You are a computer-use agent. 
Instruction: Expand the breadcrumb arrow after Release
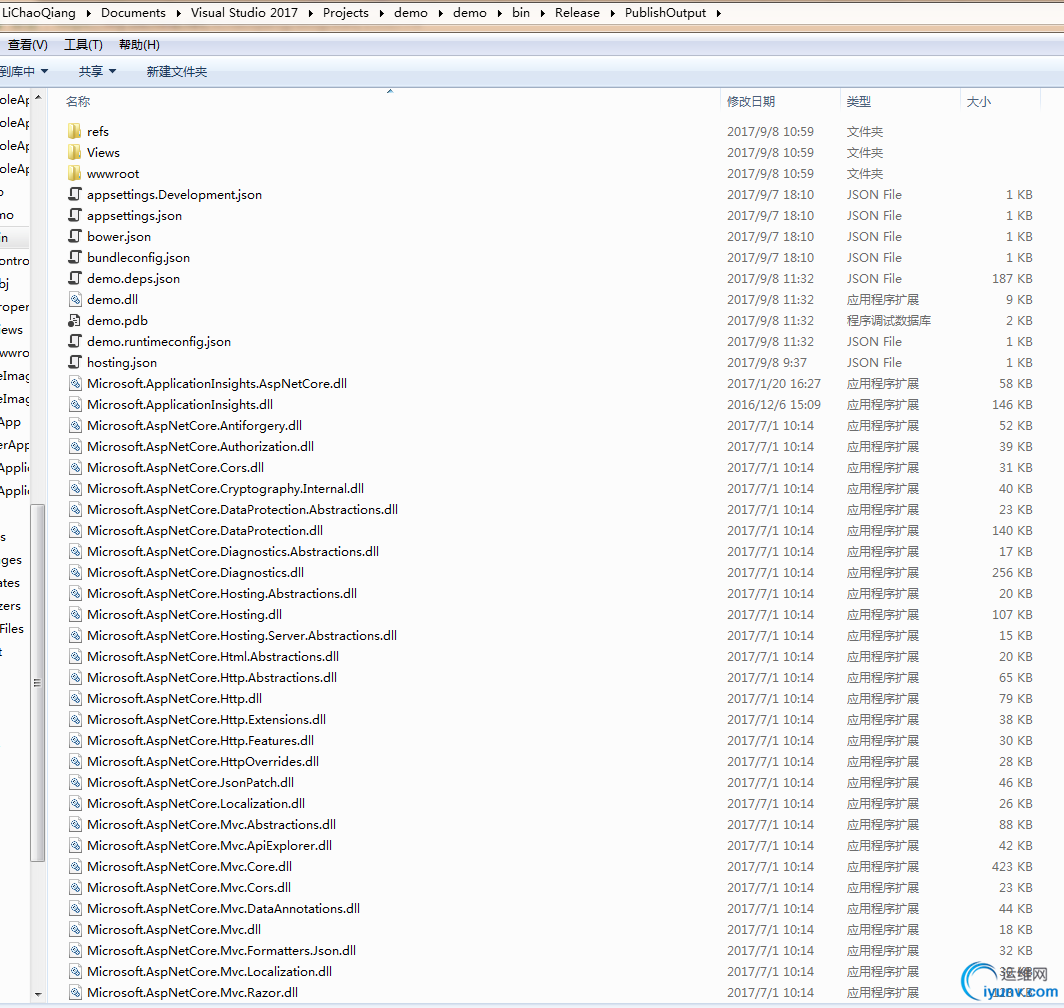[x=612, y=13]
